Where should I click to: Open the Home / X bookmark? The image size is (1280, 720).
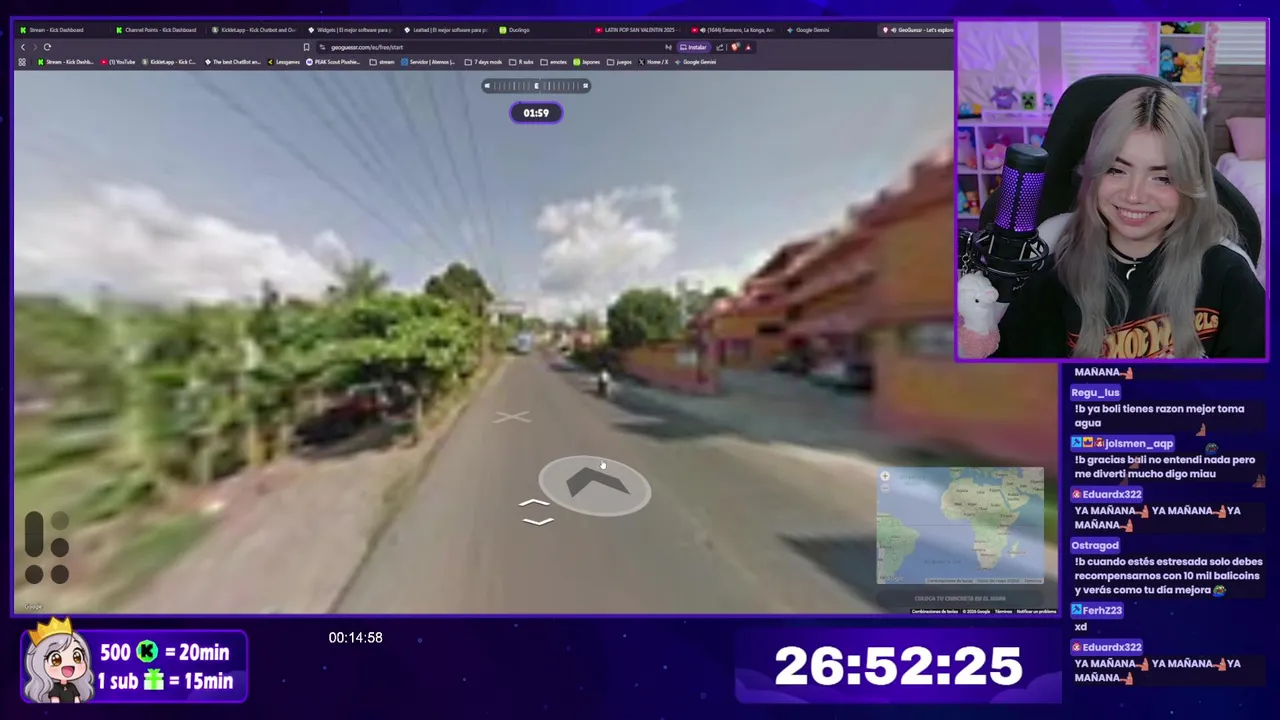click(x=653, y=62)
